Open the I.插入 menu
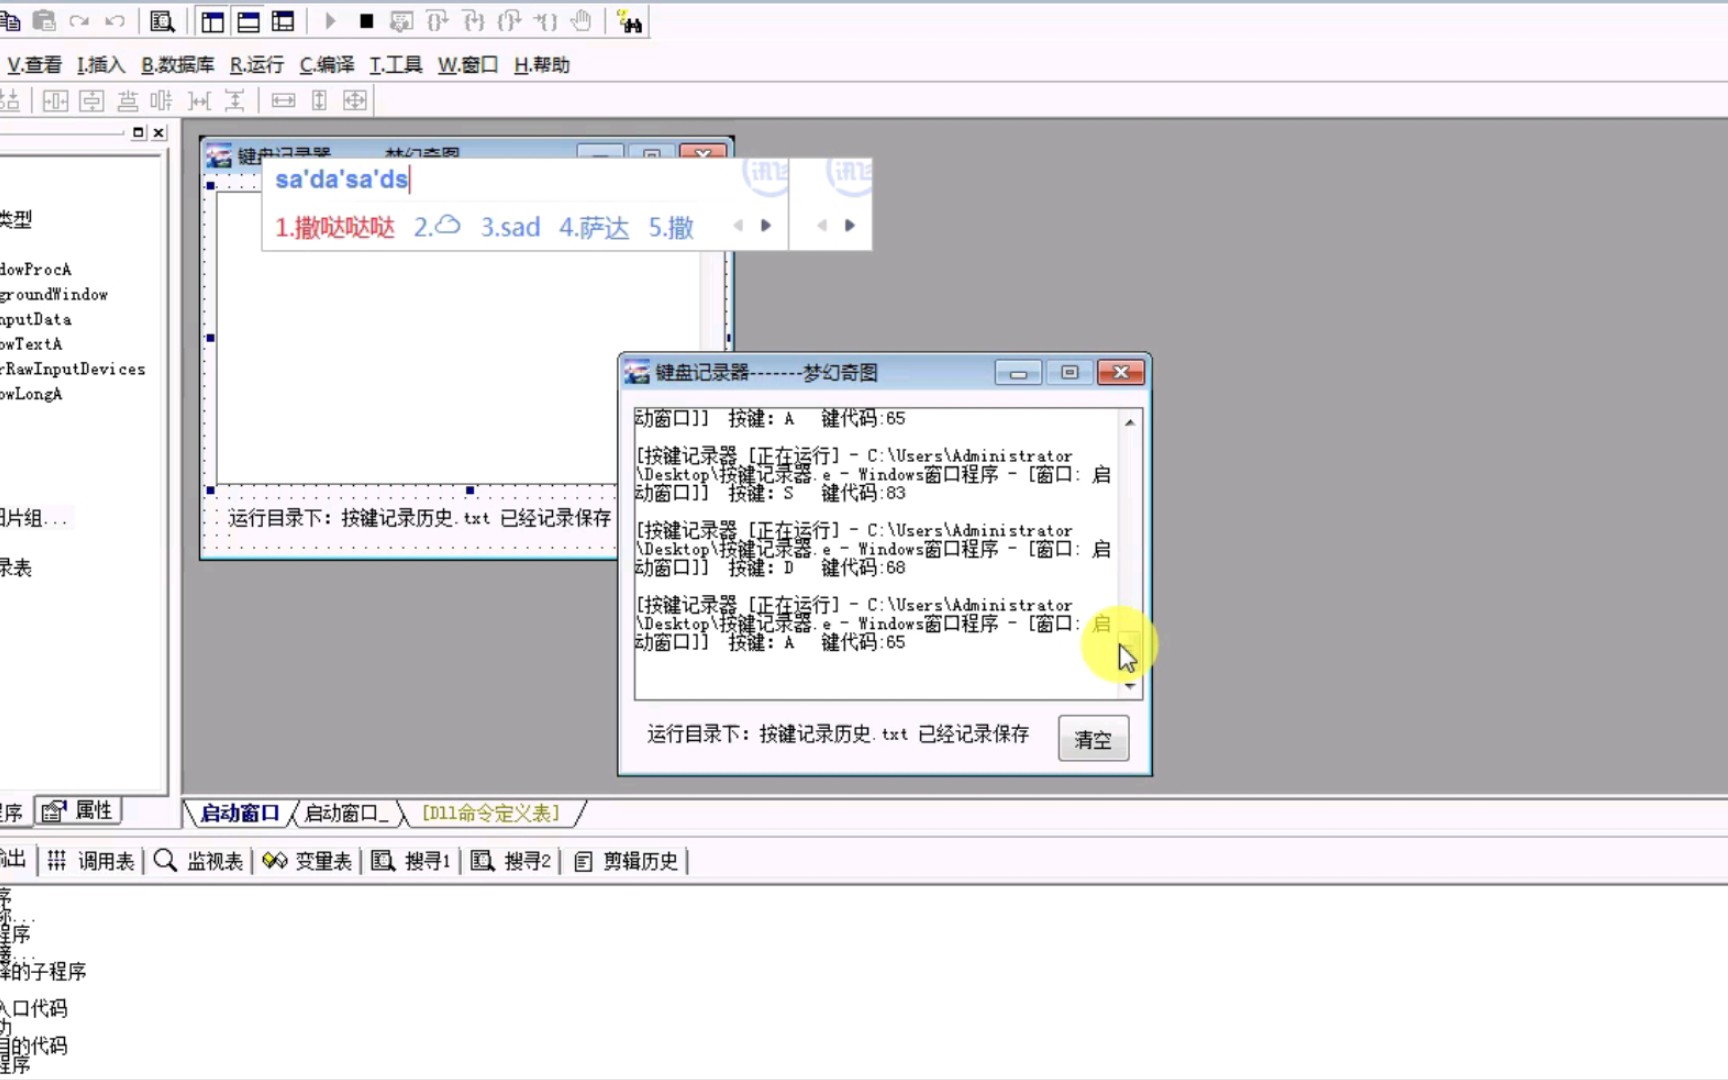The image size is (1728, 1080). tap(101, 65)
